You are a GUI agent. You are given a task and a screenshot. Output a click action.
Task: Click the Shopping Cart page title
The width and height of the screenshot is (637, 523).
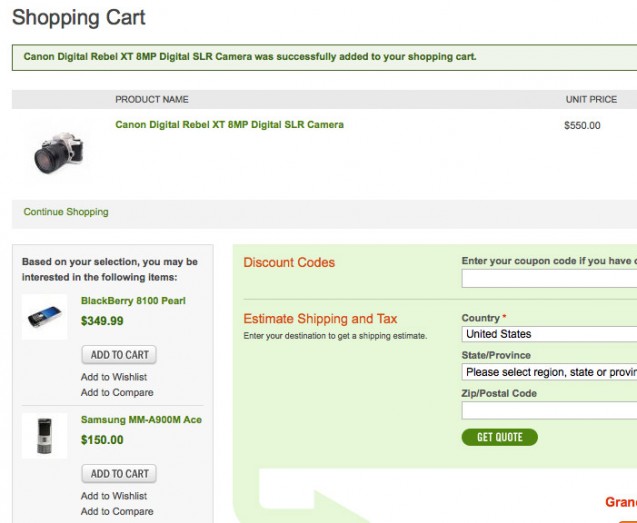pos(78,17)
